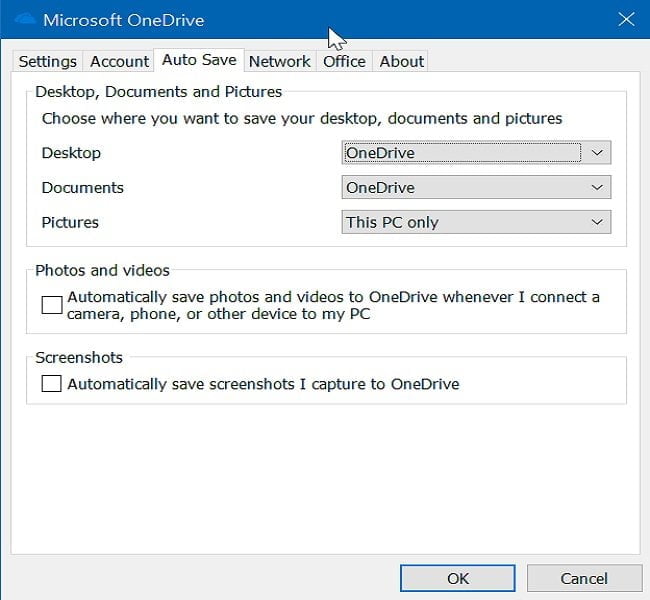650x600 pixels.
Task: Click the 'Desktop, Documents and Pictures' group heading
Action: 158,92
